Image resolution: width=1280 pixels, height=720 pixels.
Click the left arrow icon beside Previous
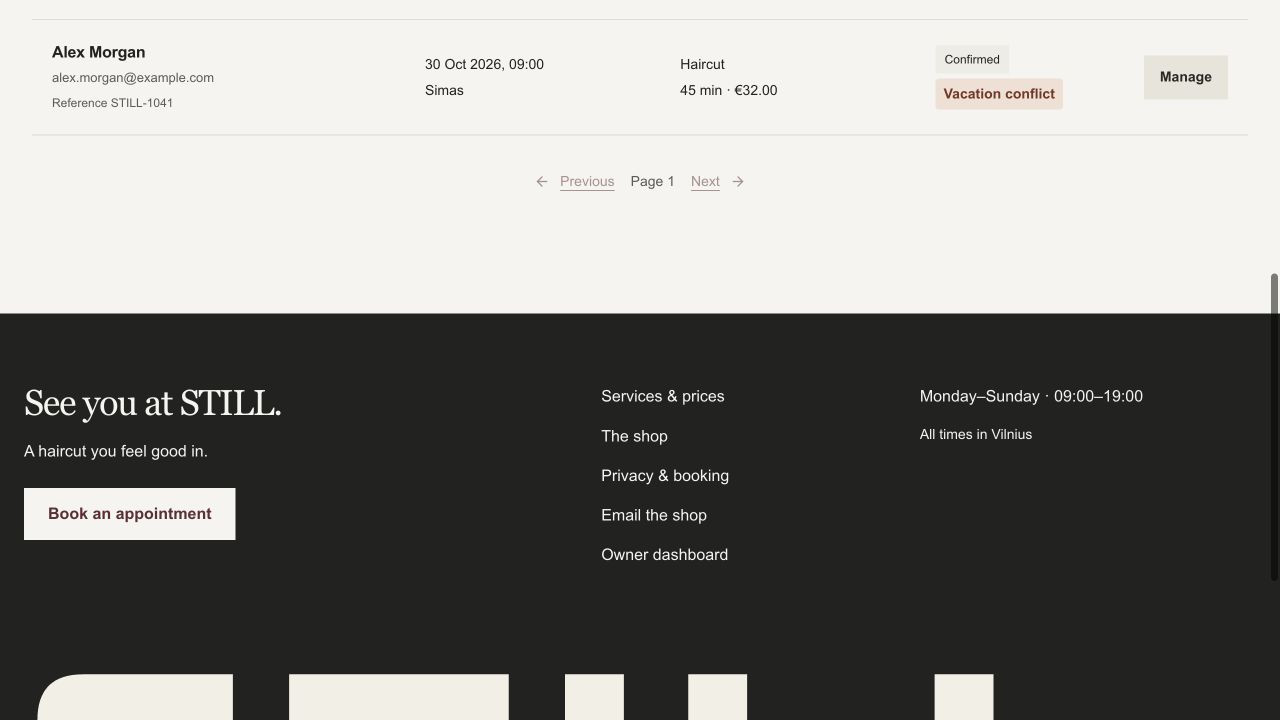tap(542, 181)
